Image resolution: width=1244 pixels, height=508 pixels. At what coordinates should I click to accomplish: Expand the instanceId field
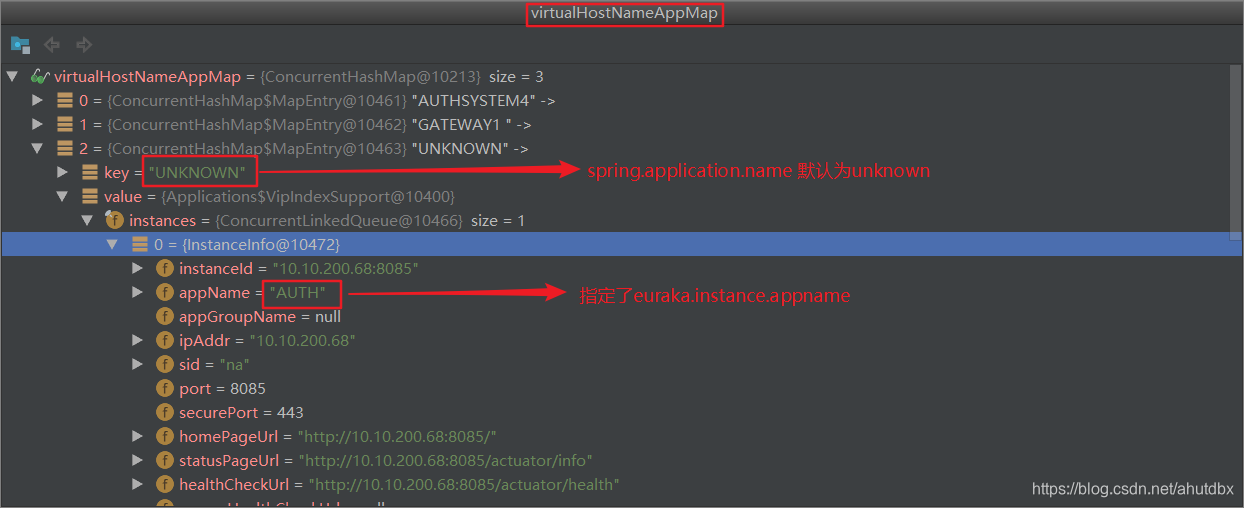tap(138, 268)
